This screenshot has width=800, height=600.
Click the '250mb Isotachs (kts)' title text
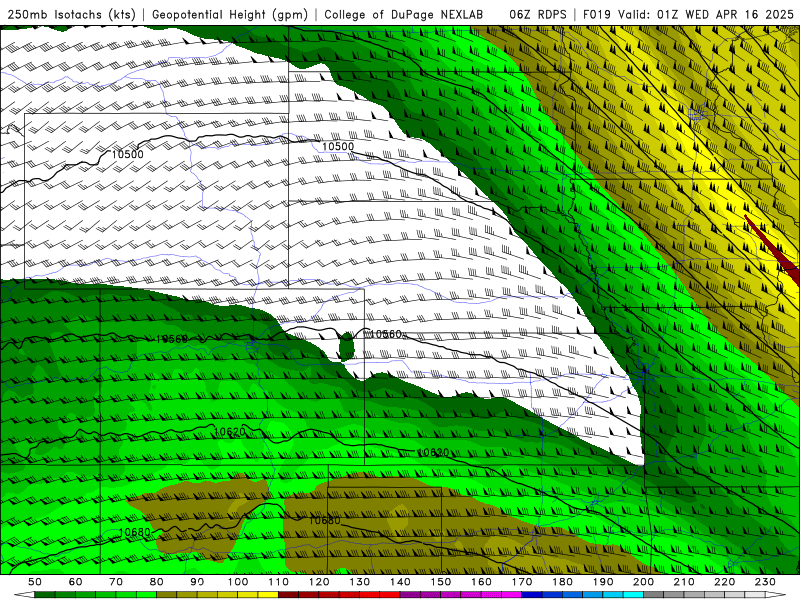point(72,15)
